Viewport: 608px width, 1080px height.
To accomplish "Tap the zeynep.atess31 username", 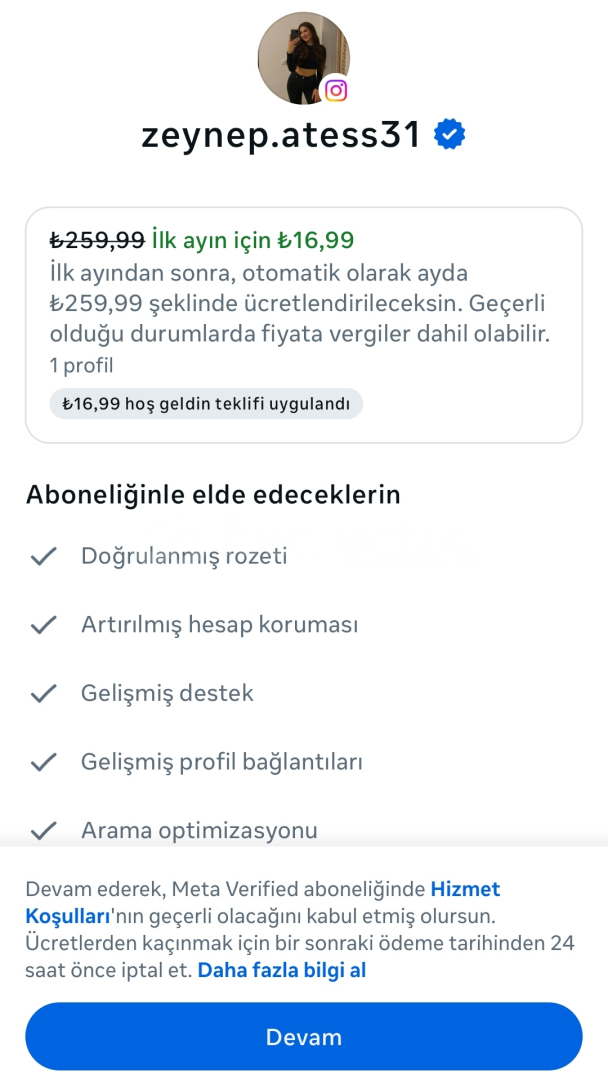I will click(x=281, y=135).
